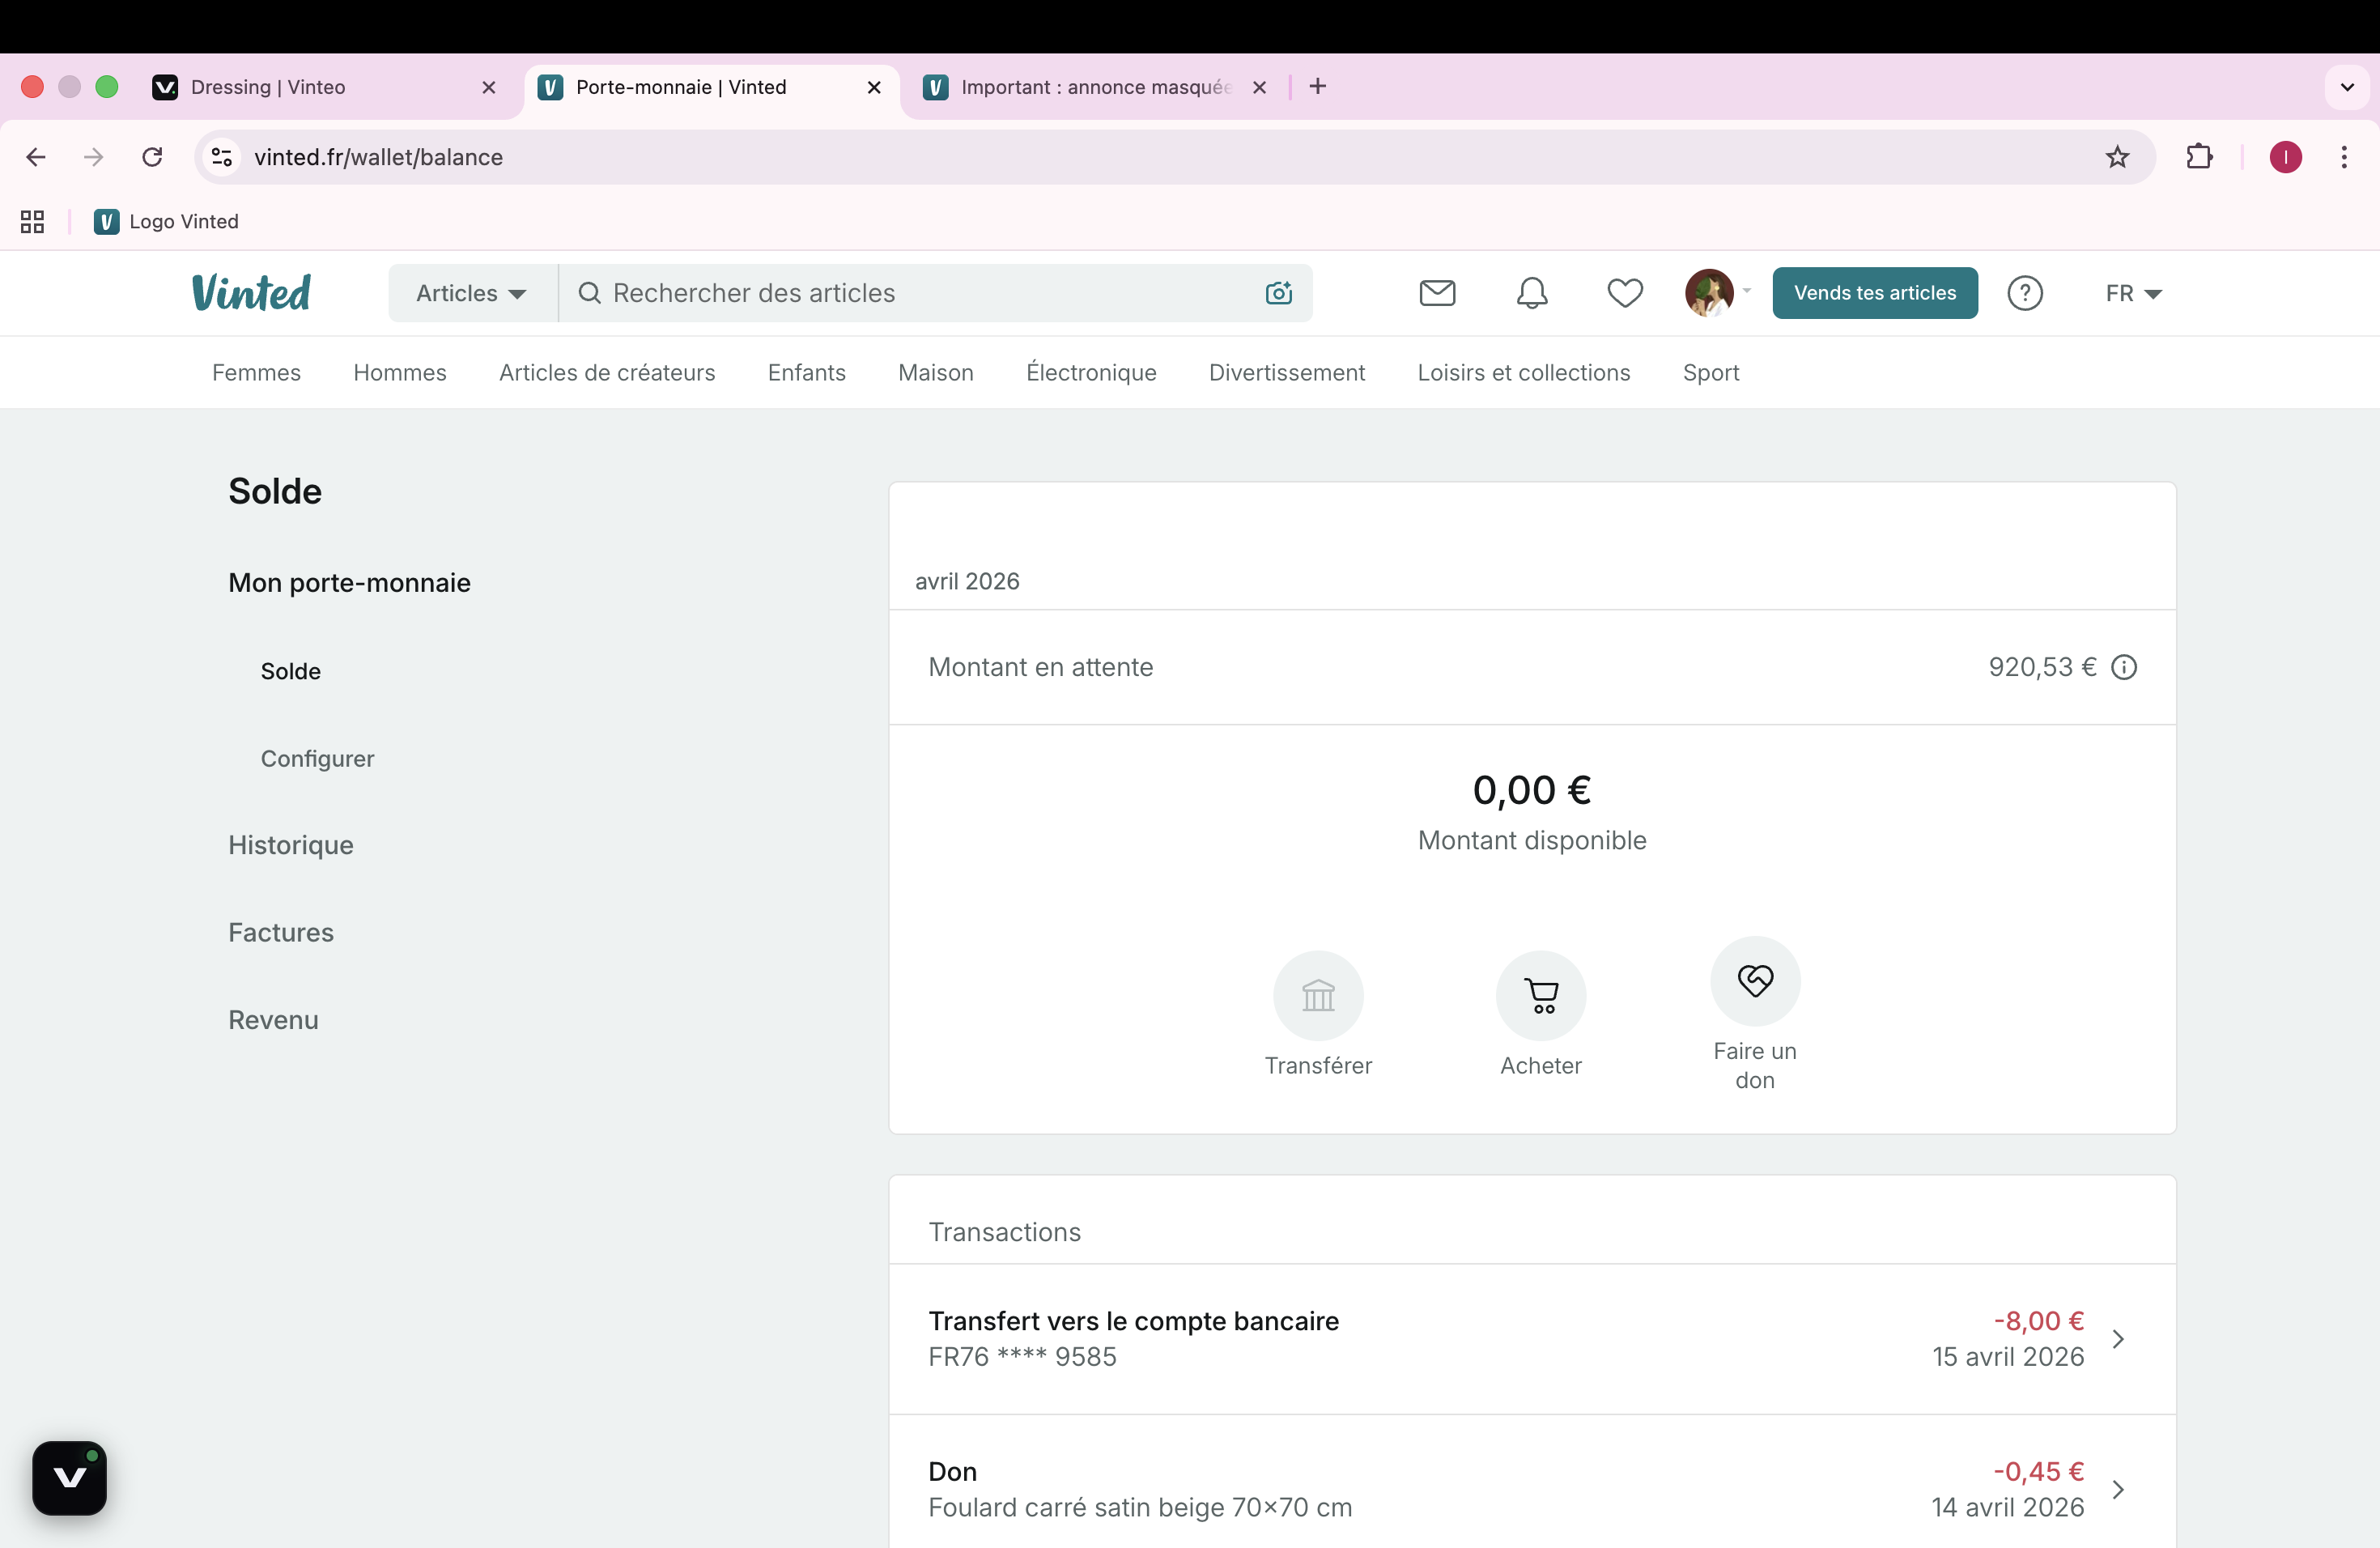Image resolution: width=2380 pixels, height=1548 pixels.
Task: Open favorites via the heart icon
Action: (1624, 292)
